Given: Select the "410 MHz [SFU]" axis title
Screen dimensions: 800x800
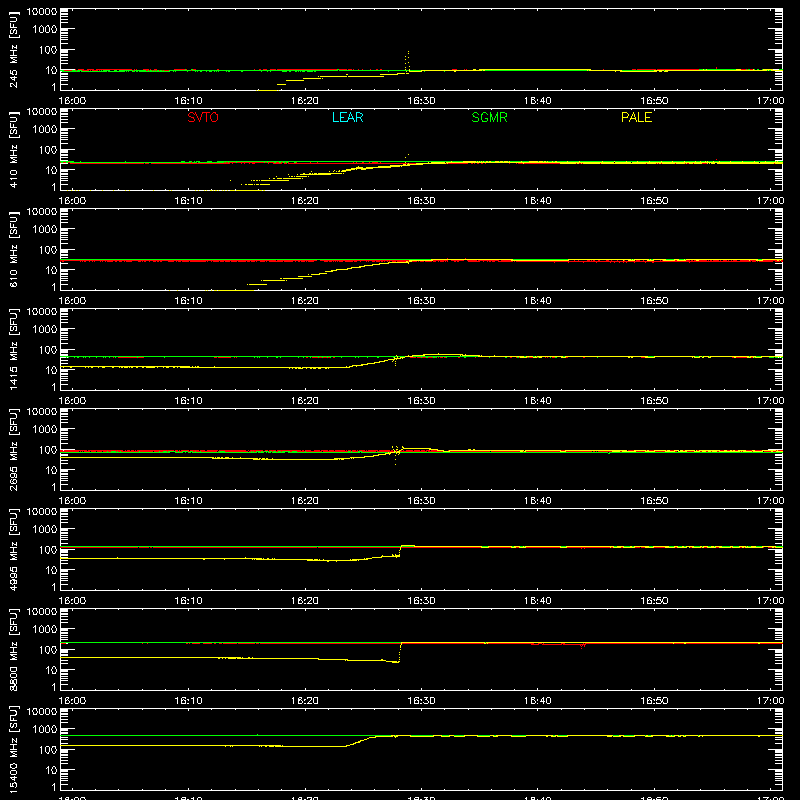Looking at the screenshot, I should click(x=14, y=149).
